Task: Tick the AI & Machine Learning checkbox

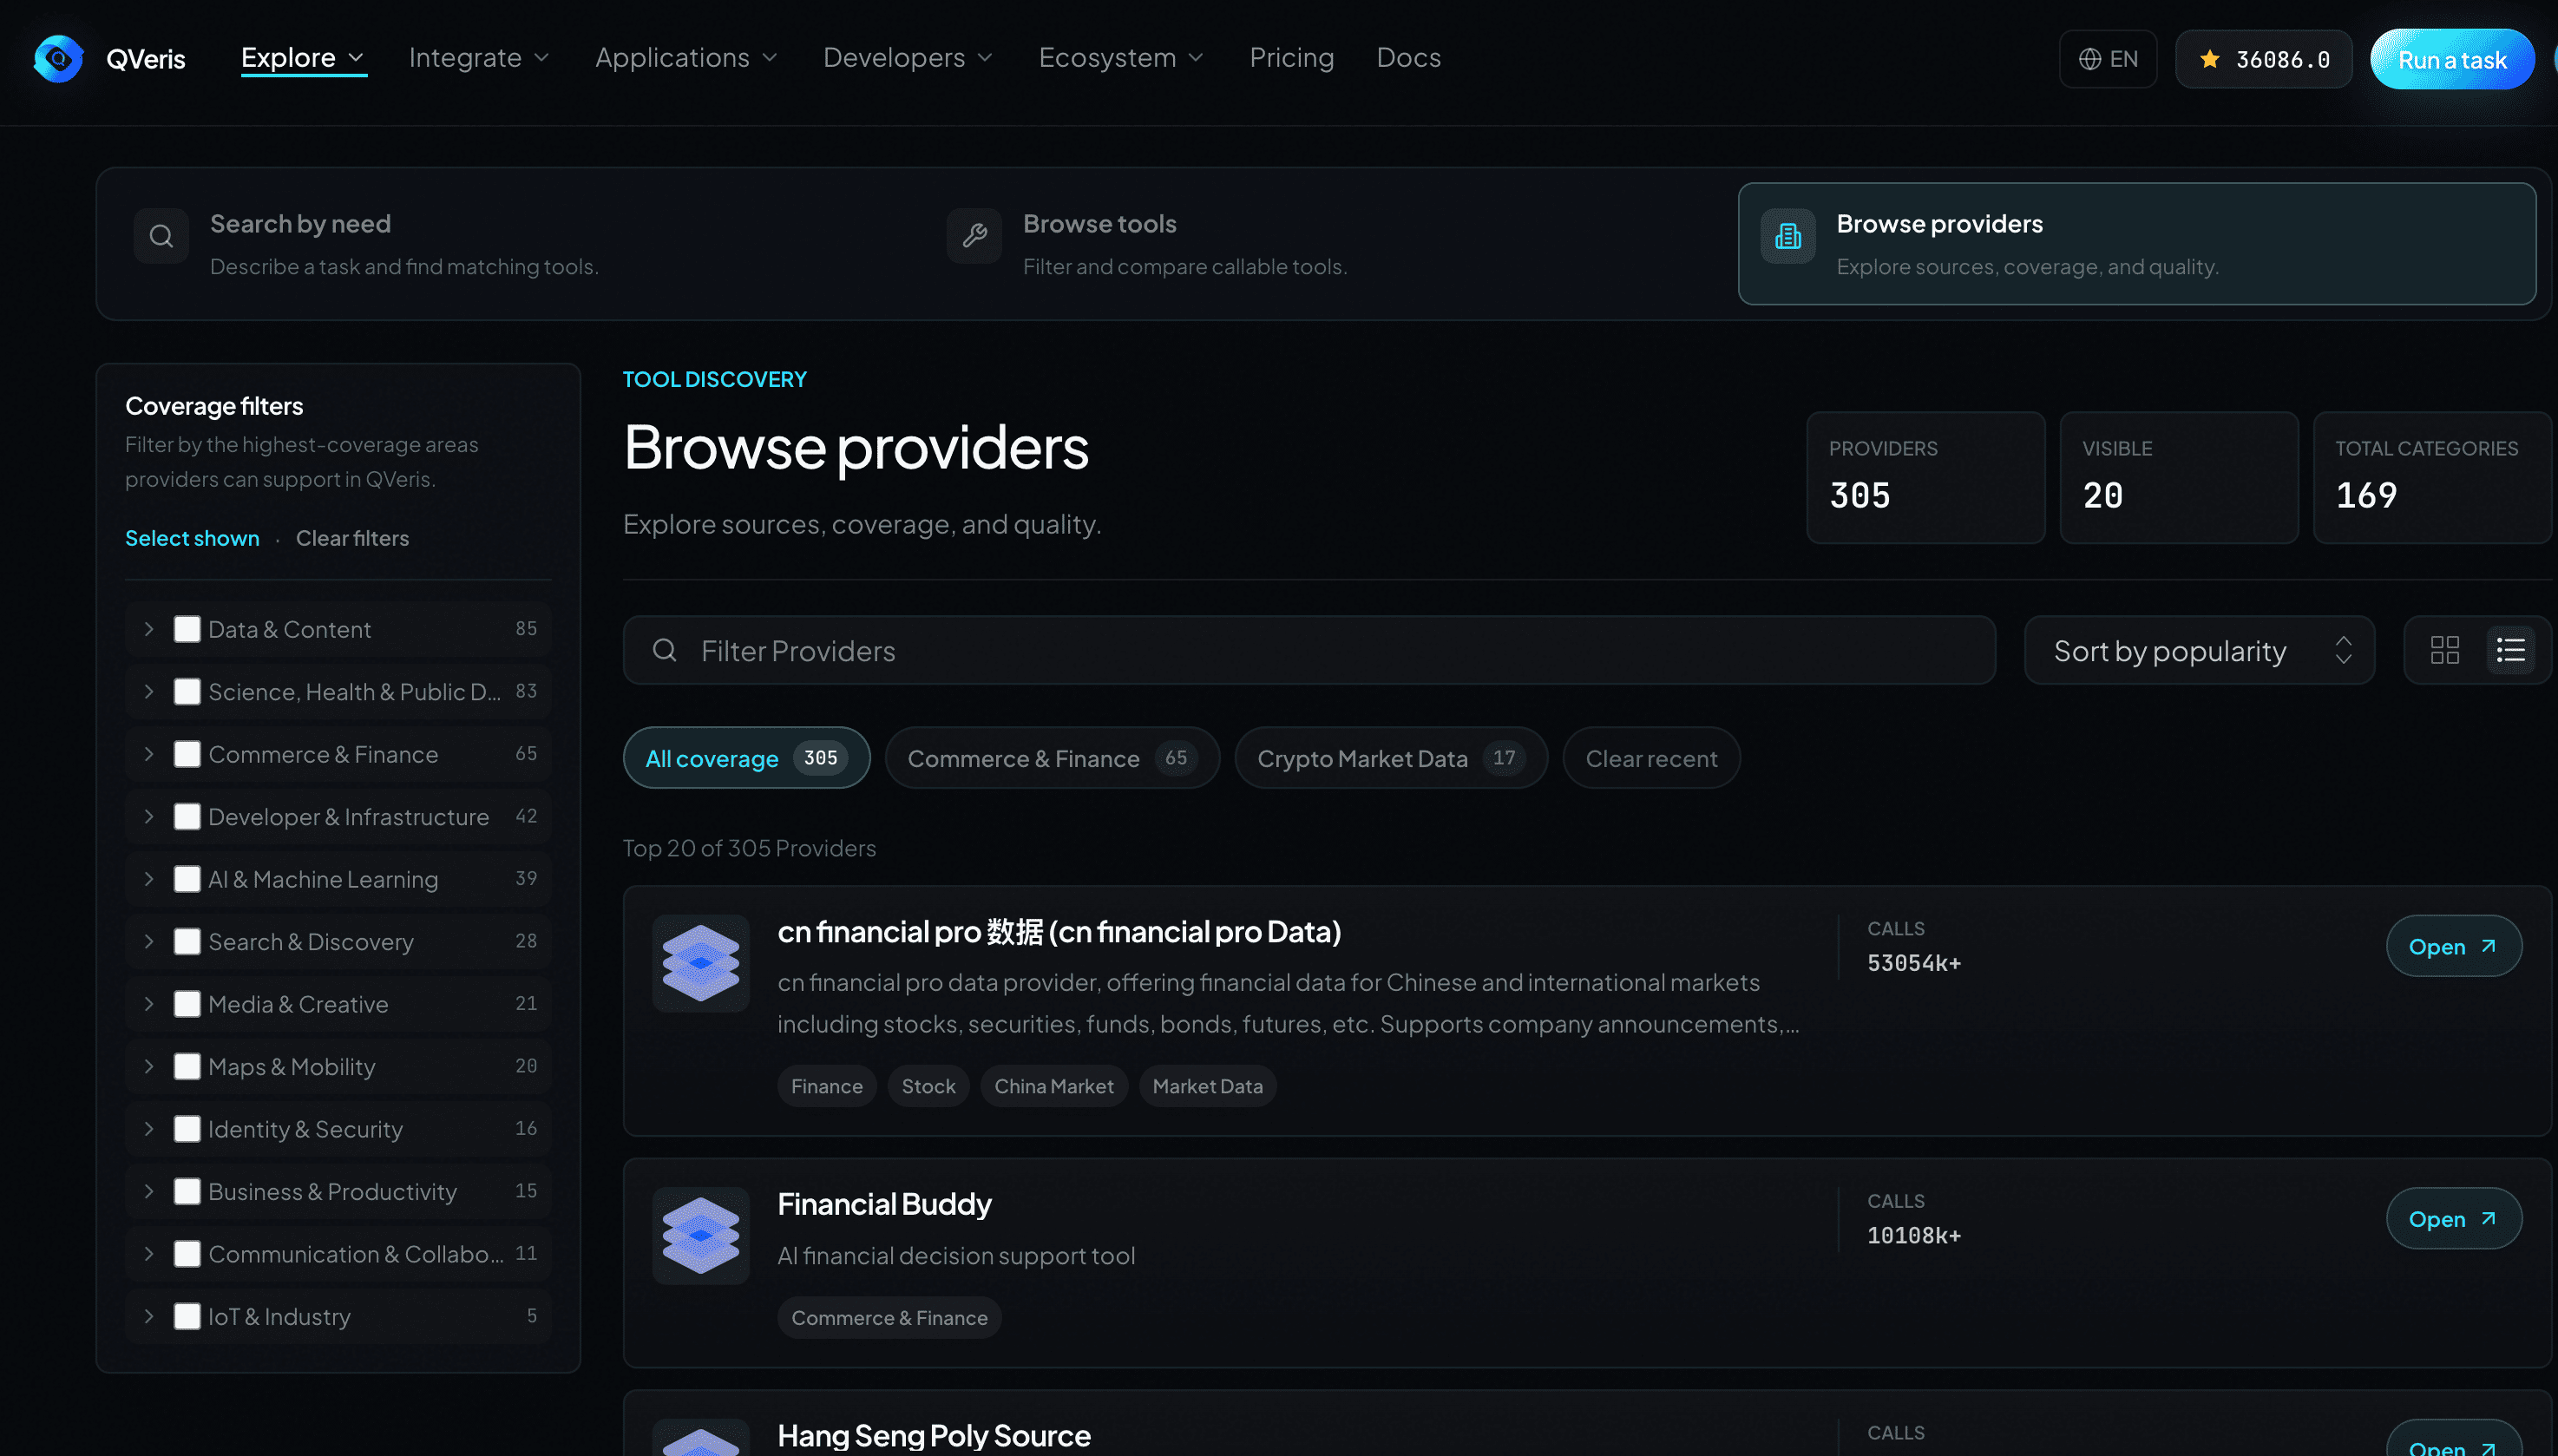Action: pos(187,879)
